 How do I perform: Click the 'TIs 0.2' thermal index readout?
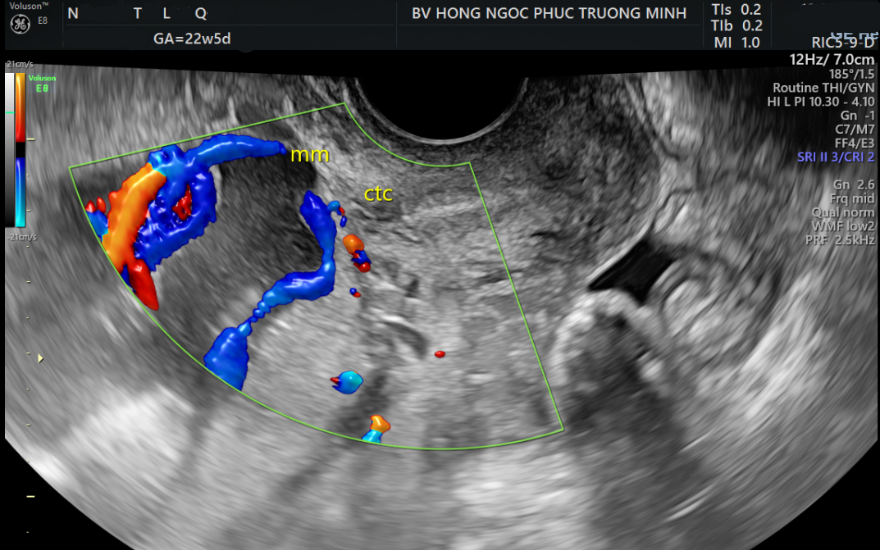[736, 9]
